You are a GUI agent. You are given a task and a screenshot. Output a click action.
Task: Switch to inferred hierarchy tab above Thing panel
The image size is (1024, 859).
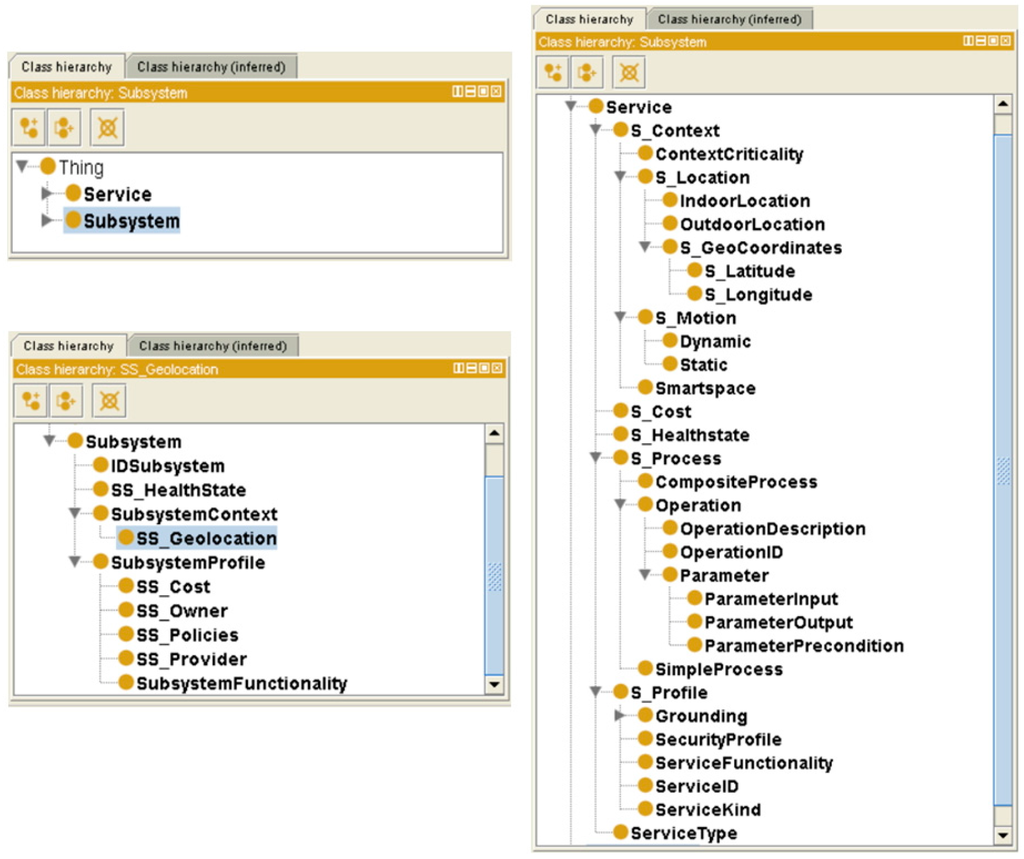(210, 67)
